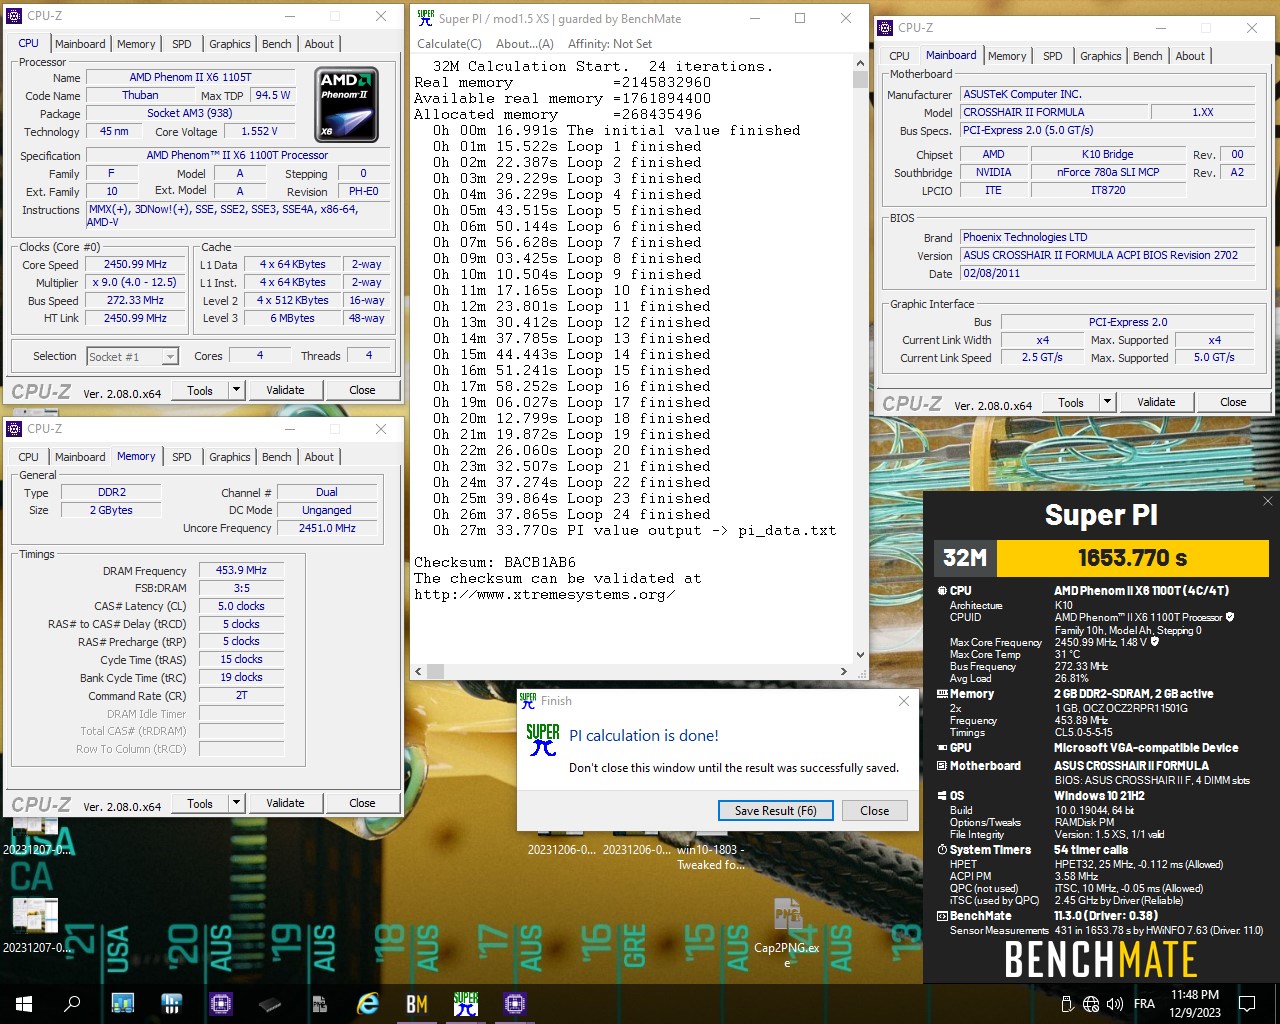Select the win10-1803 Tweaked desktop item label
1280x1024 pixels.
711,857
